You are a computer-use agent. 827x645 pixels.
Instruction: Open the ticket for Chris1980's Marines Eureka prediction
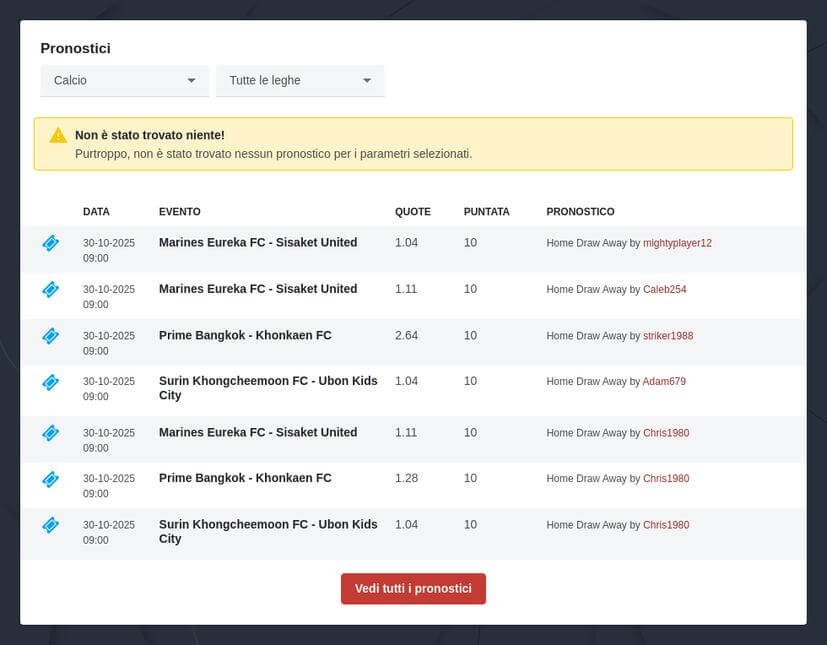(50, 433)
